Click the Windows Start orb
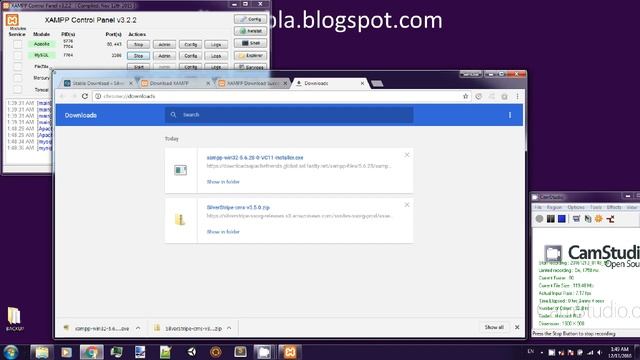This screenshot has height=360, width=640. (x=11, y=352)
